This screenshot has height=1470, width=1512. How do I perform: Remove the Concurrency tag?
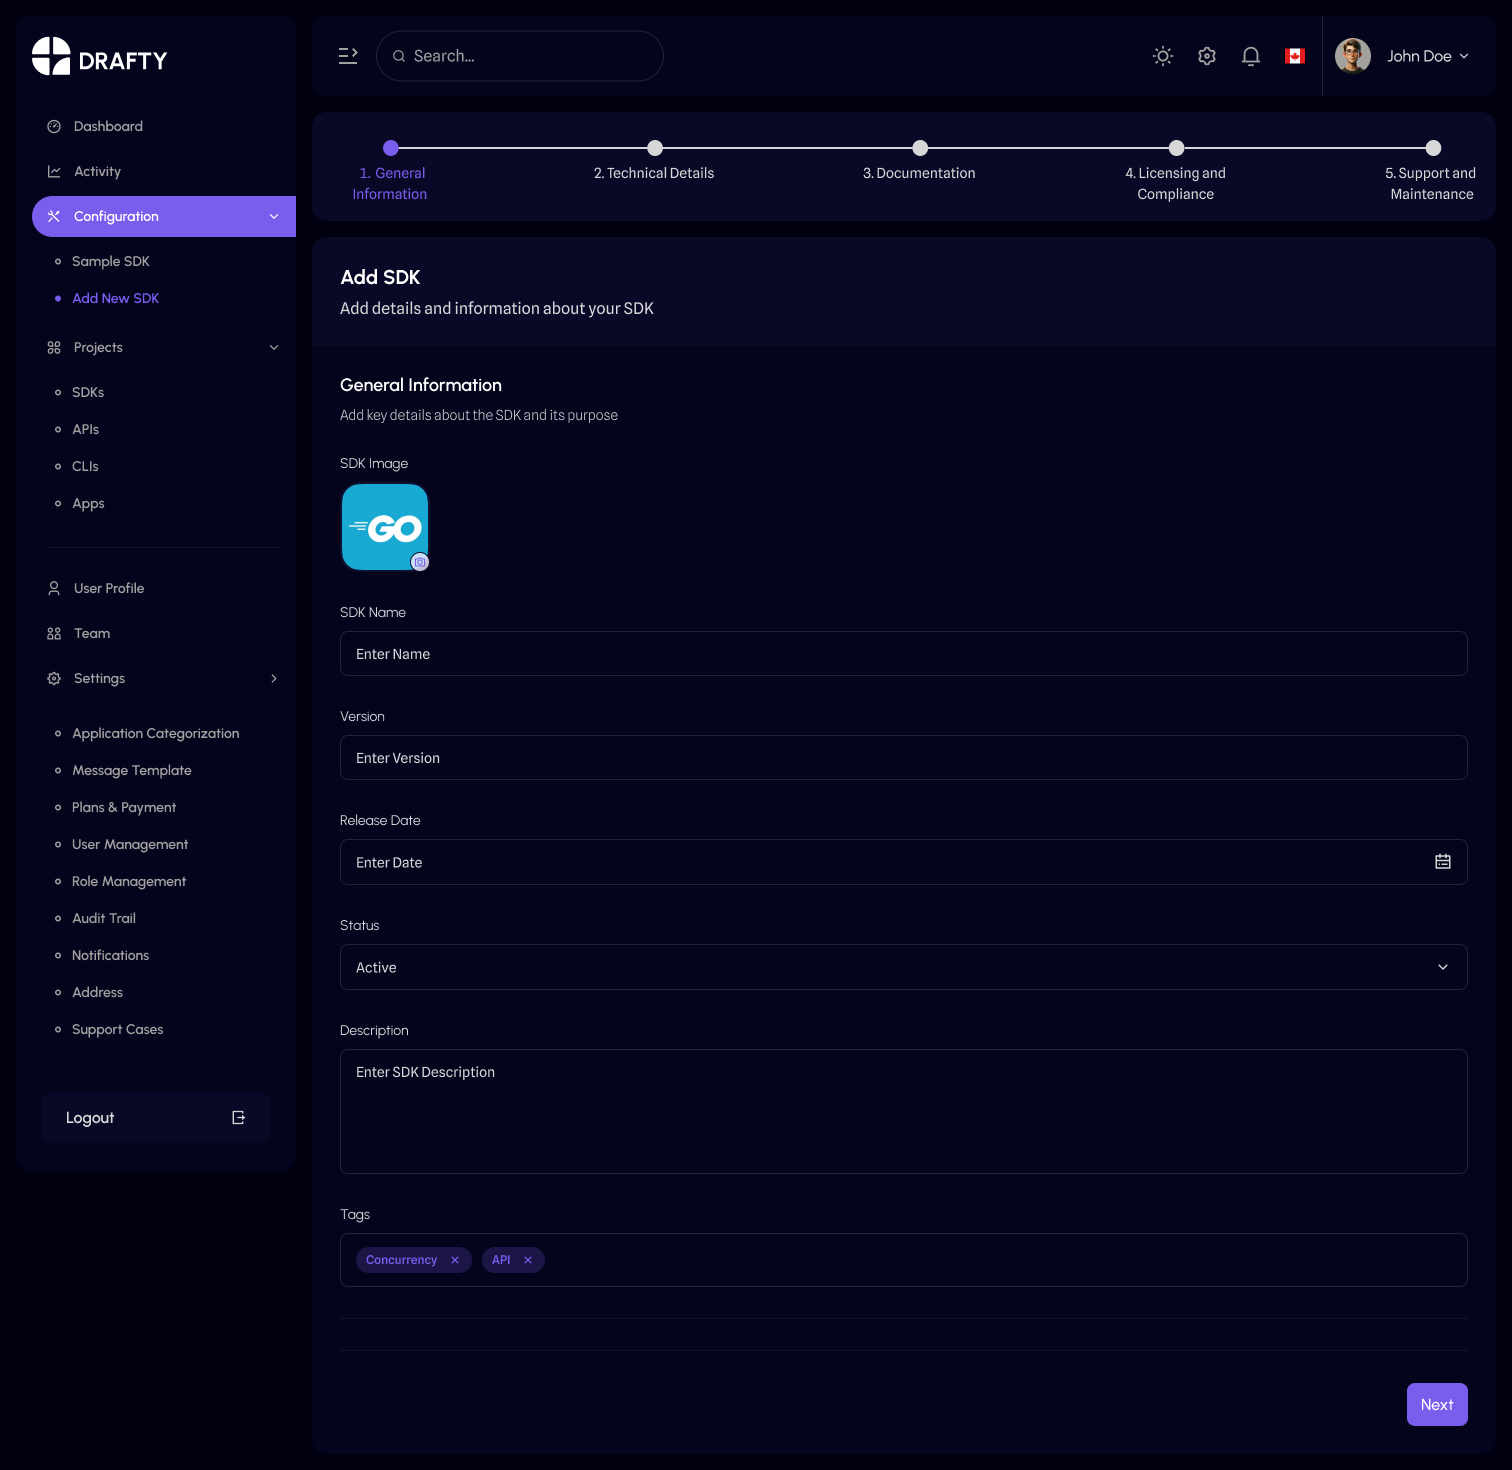pos(455,1260)
